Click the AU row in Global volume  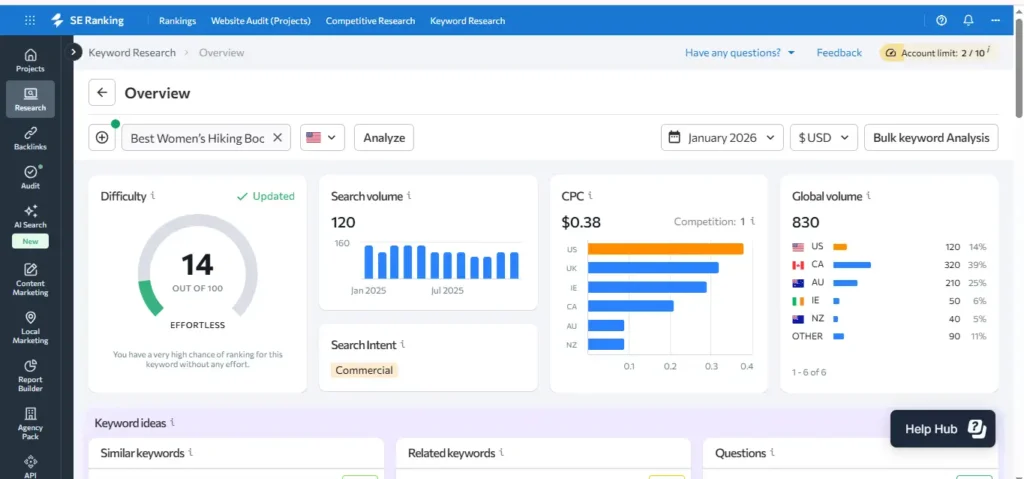tap(889, 282)
